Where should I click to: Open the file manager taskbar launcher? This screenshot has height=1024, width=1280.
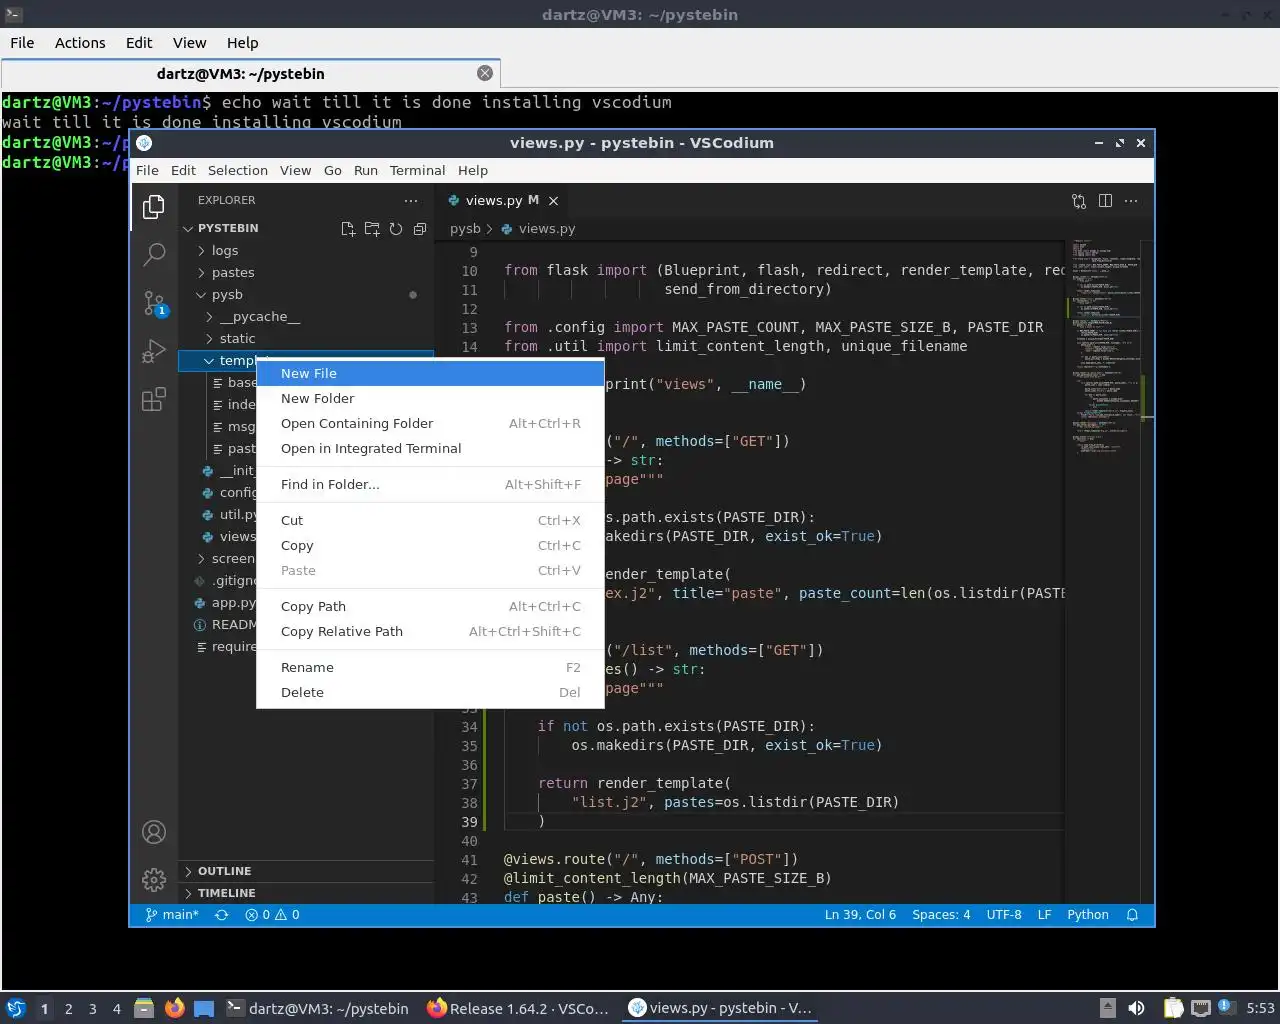[x=144, y=1008]
